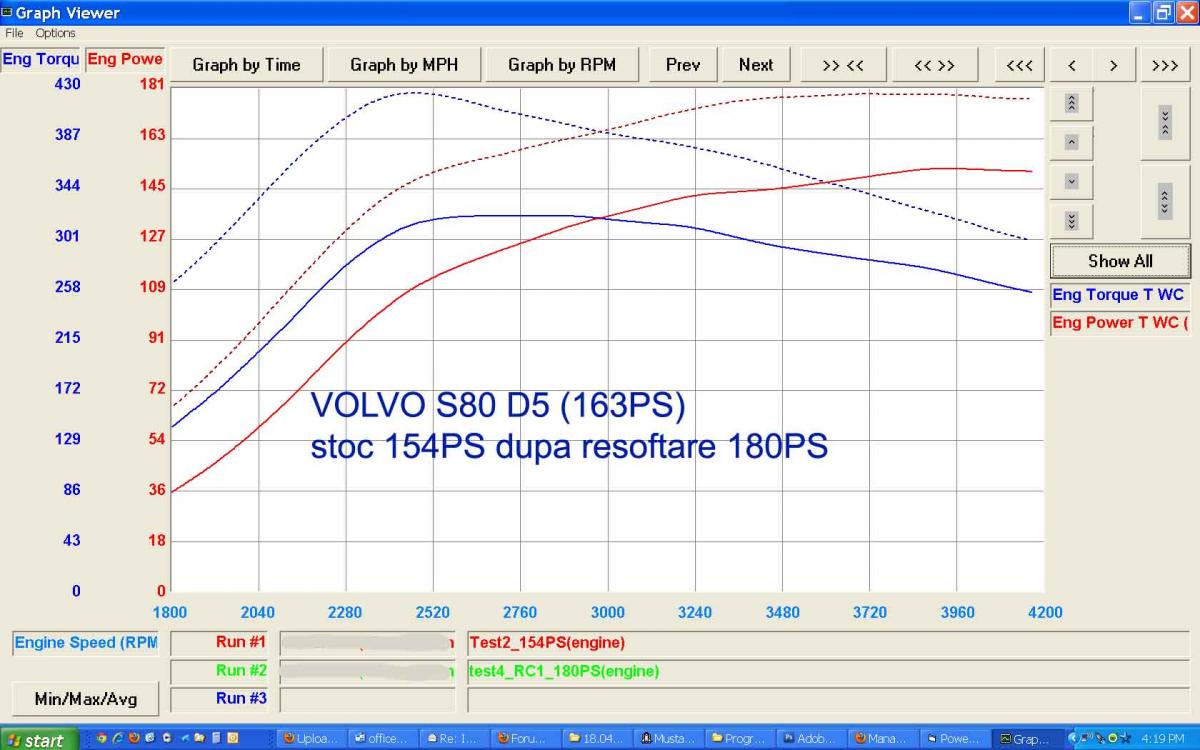
Task: Click the Test2_154PS(engine) run name
Action: coord(547,643)
